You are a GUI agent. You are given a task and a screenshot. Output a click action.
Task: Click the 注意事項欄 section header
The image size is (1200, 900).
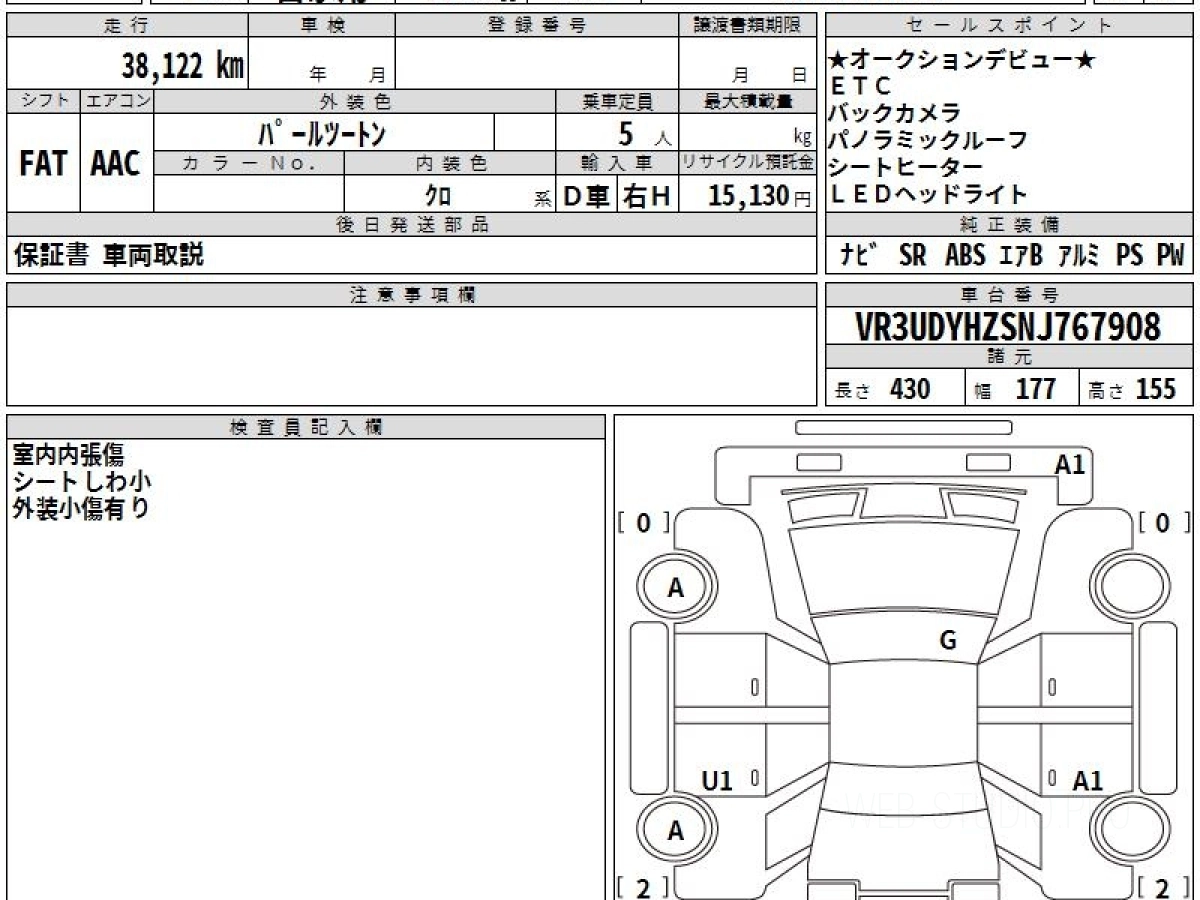[x=411, y=295]
